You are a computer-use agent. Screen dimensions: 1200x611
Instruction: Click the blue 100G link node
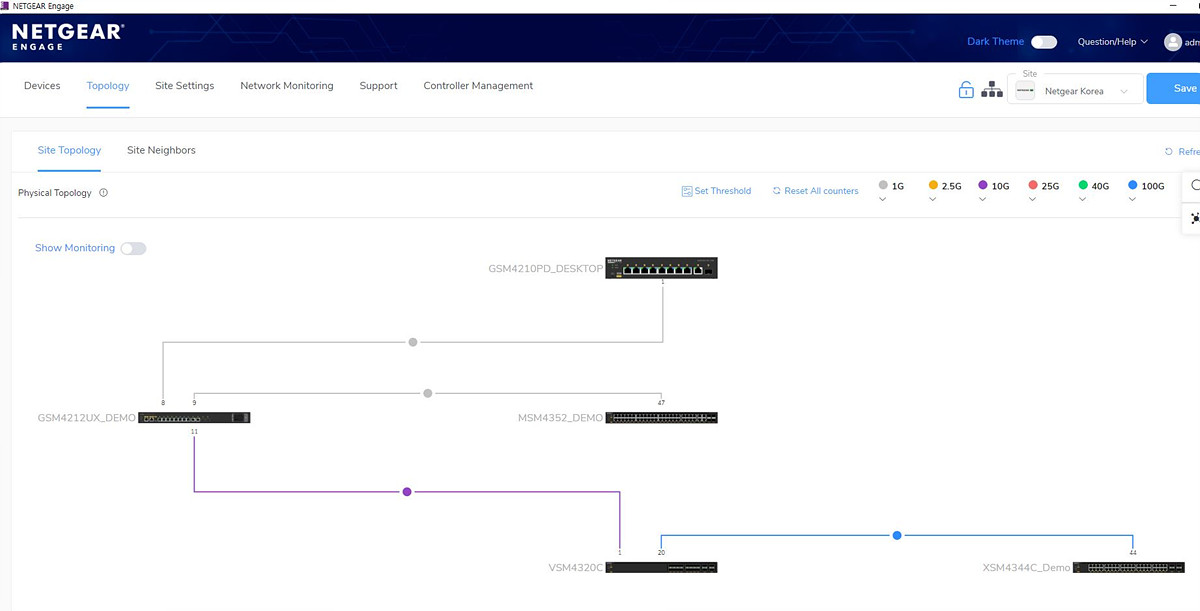pyautogui.click(x=897, y=536)
